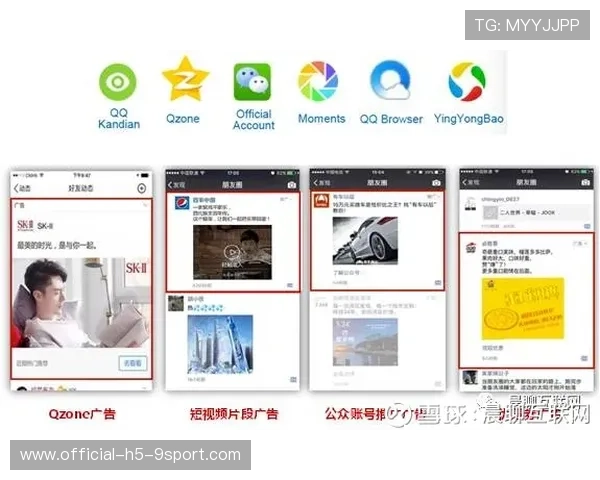Image resolution: width=600 pixels, height=480 pixels.
Task: Click the red 短视频片段广告 caption
Action: [234, 414]
